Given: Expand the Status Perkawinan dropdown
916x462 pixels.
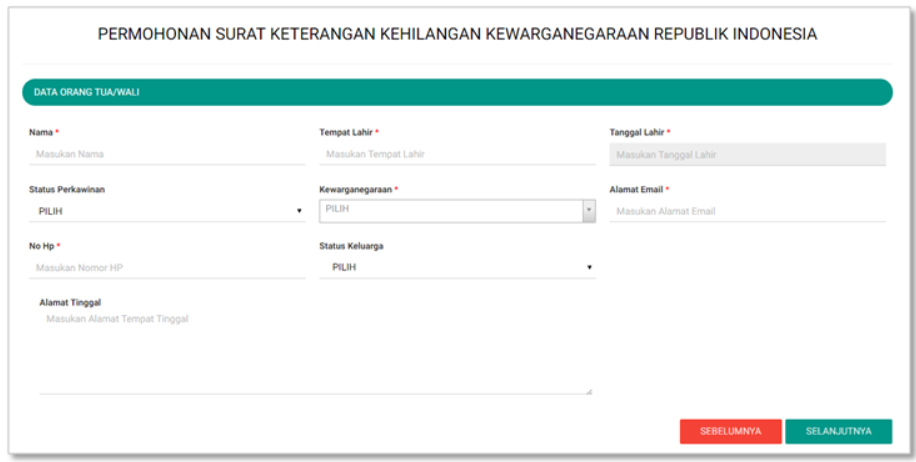Looking at the screenshot, I should (167, 211).
